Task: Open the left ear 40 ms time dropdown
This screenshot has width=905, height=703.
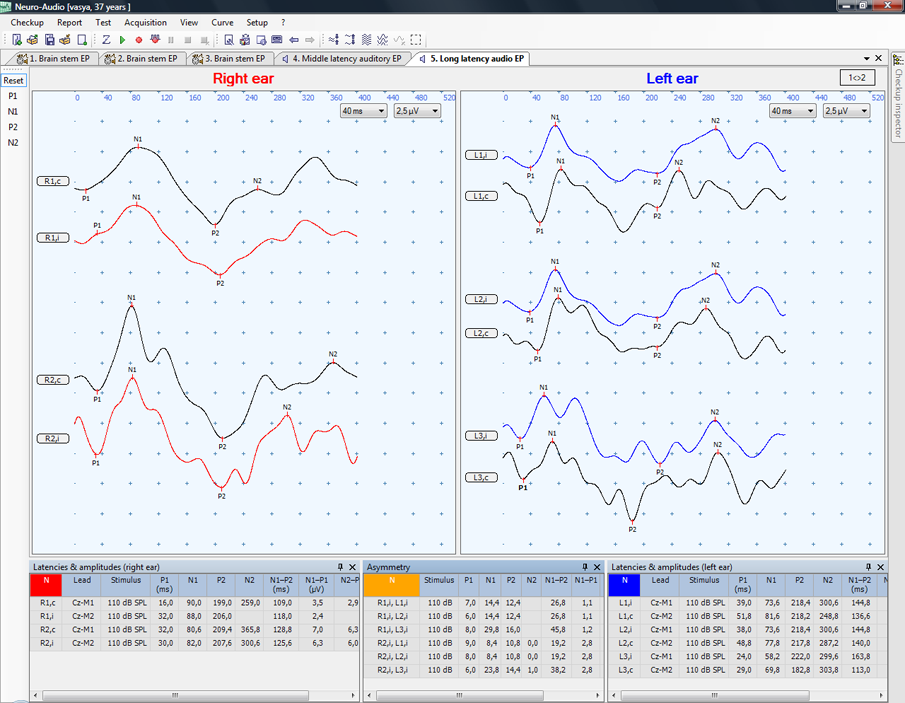Action: (x=792, y=111)
